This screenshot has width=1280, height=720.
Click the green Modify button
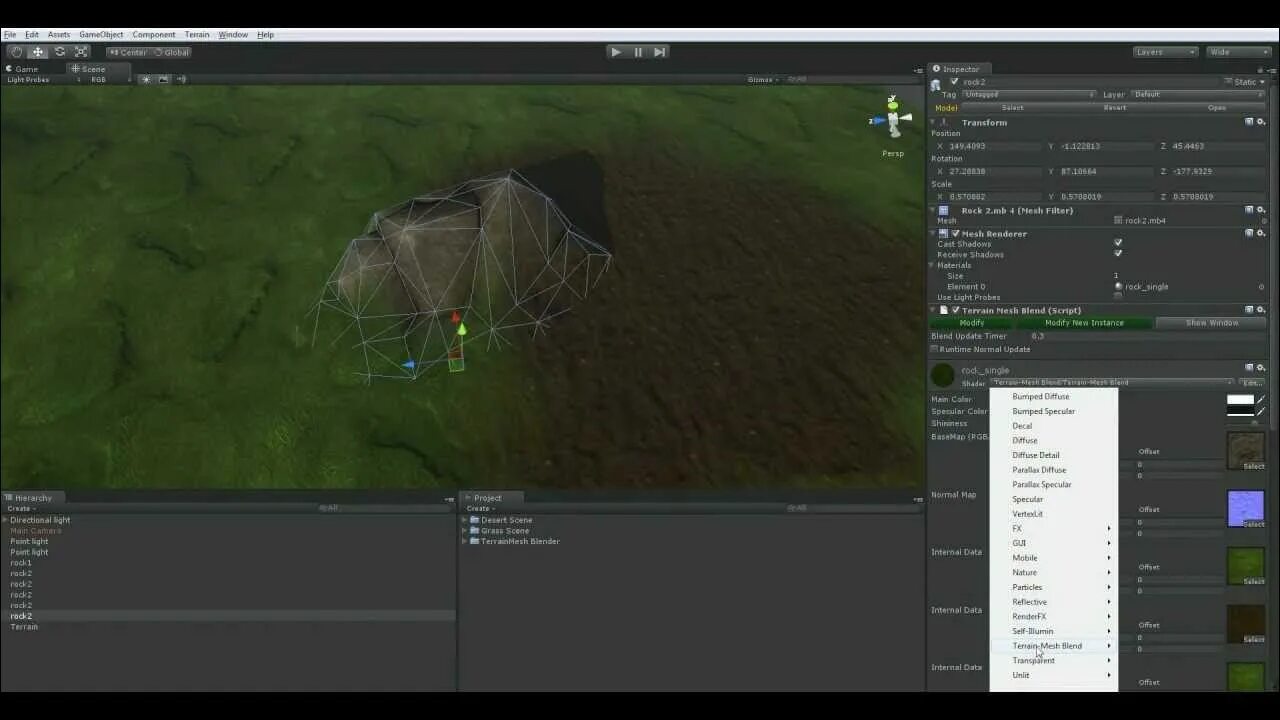(x=972, y=323)
